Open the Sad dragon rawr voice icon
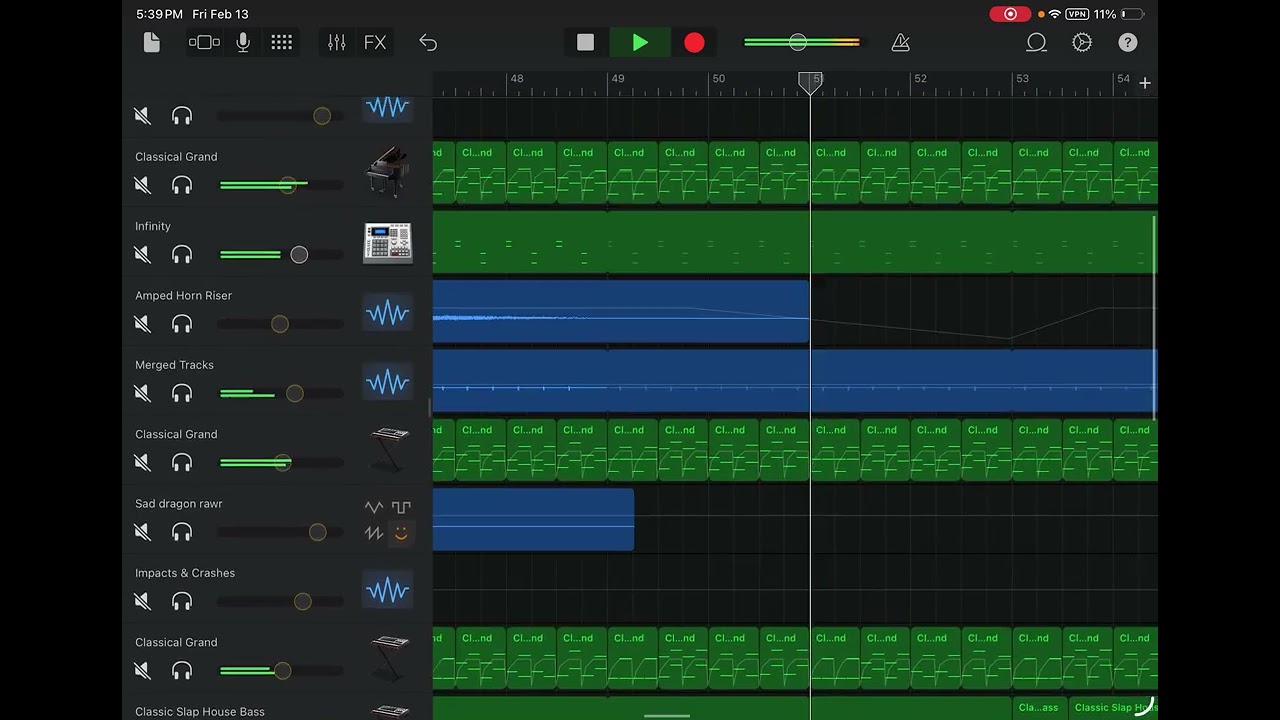The image size is (1280, 720). coord(387,520)
